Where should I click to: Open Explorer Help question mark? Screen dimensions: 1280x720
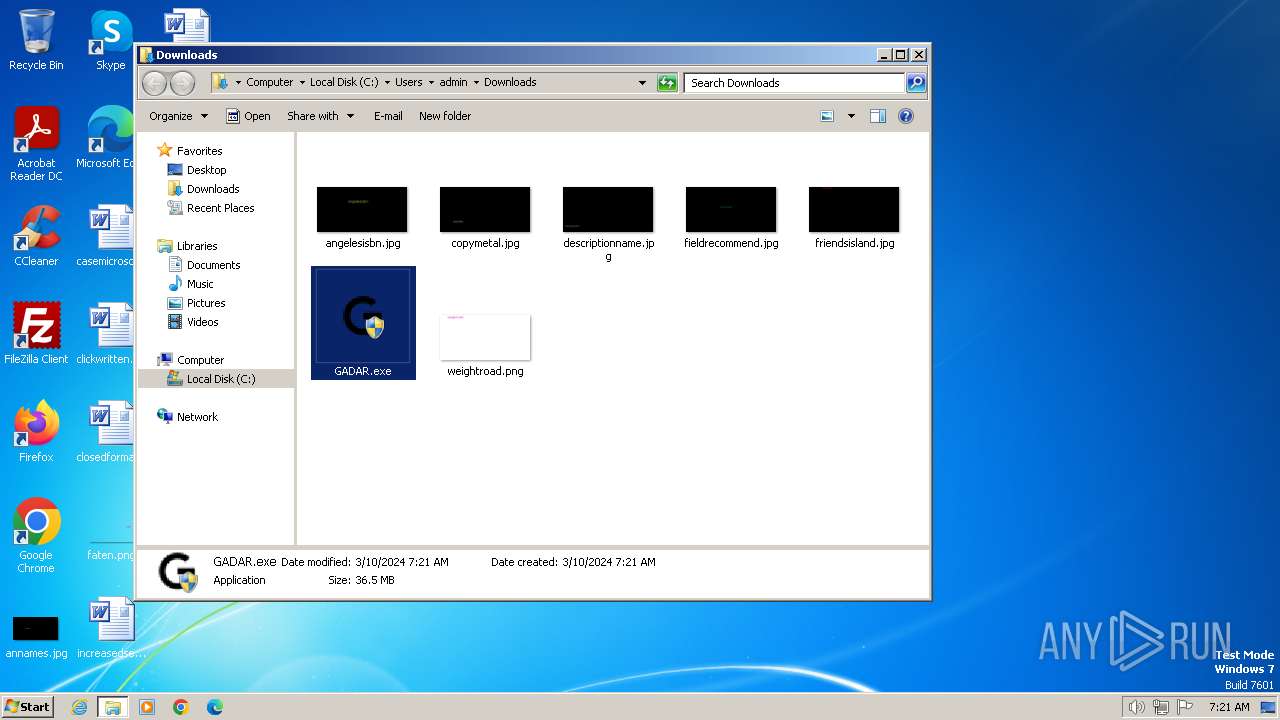pos(906,116)
